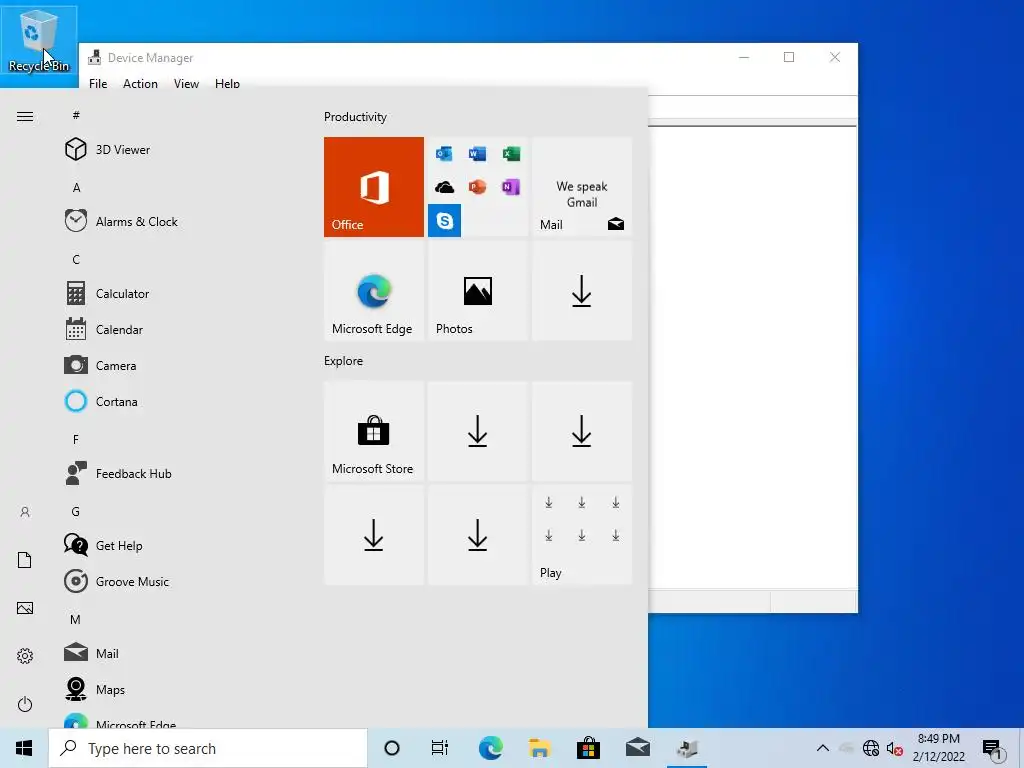Open OneDrive from the Office tile group
The width and height of the screenshot is (1024, 768).
[x=444, y=187]
